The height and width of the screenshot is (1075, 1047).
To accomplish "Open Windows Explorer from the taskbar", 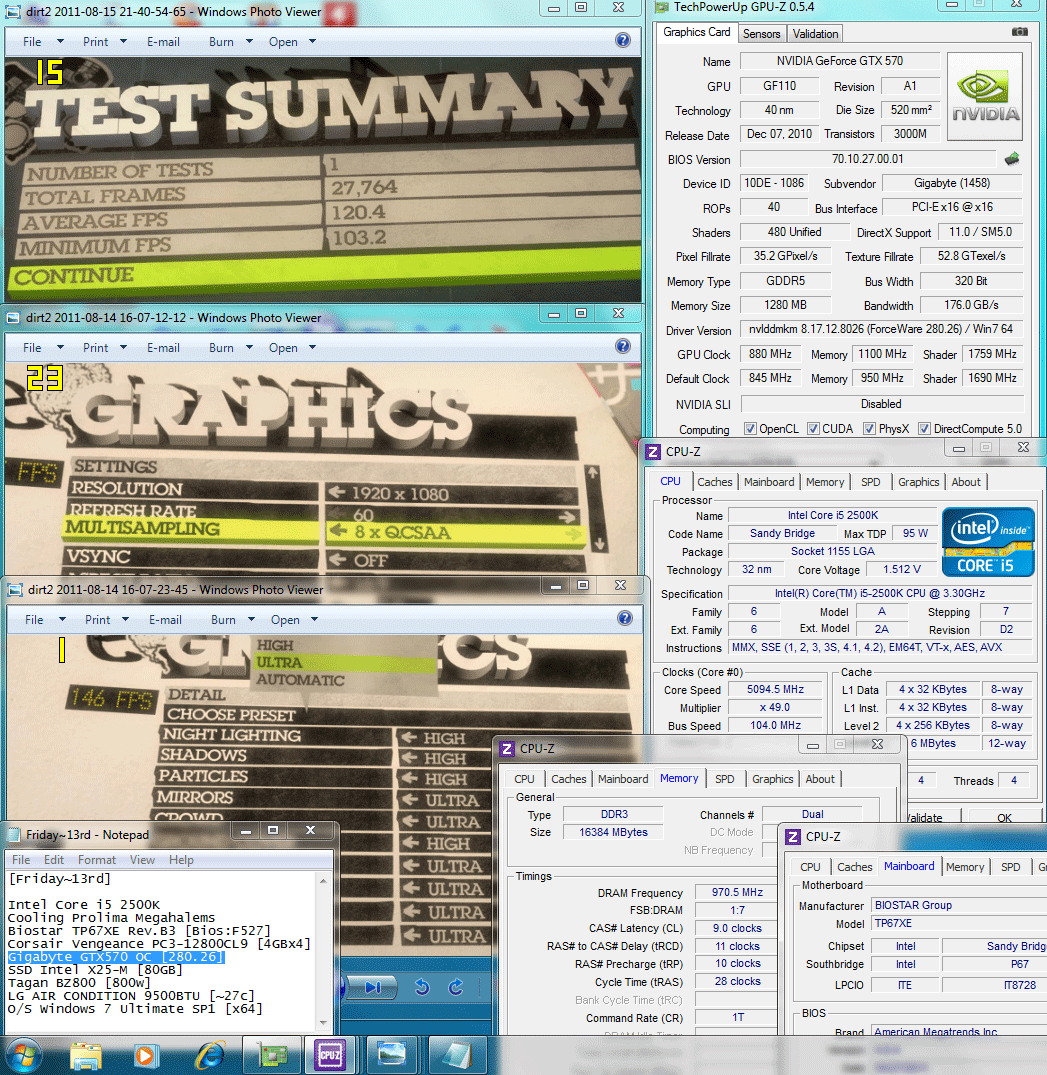I will 86,1056.
